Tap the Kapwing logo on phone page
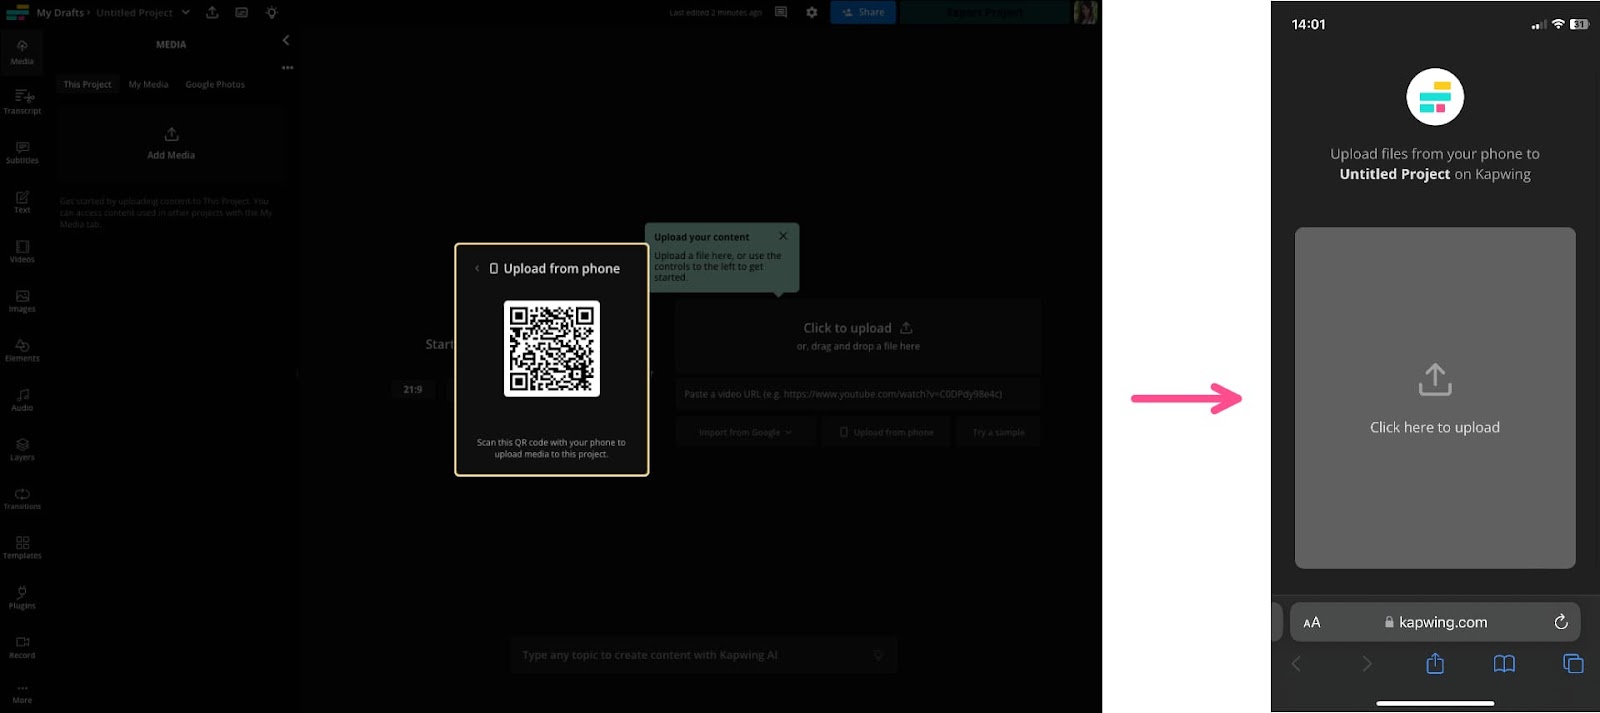Image resolution: width=1600 pixels, height=713 pixels. [1435, 97]
